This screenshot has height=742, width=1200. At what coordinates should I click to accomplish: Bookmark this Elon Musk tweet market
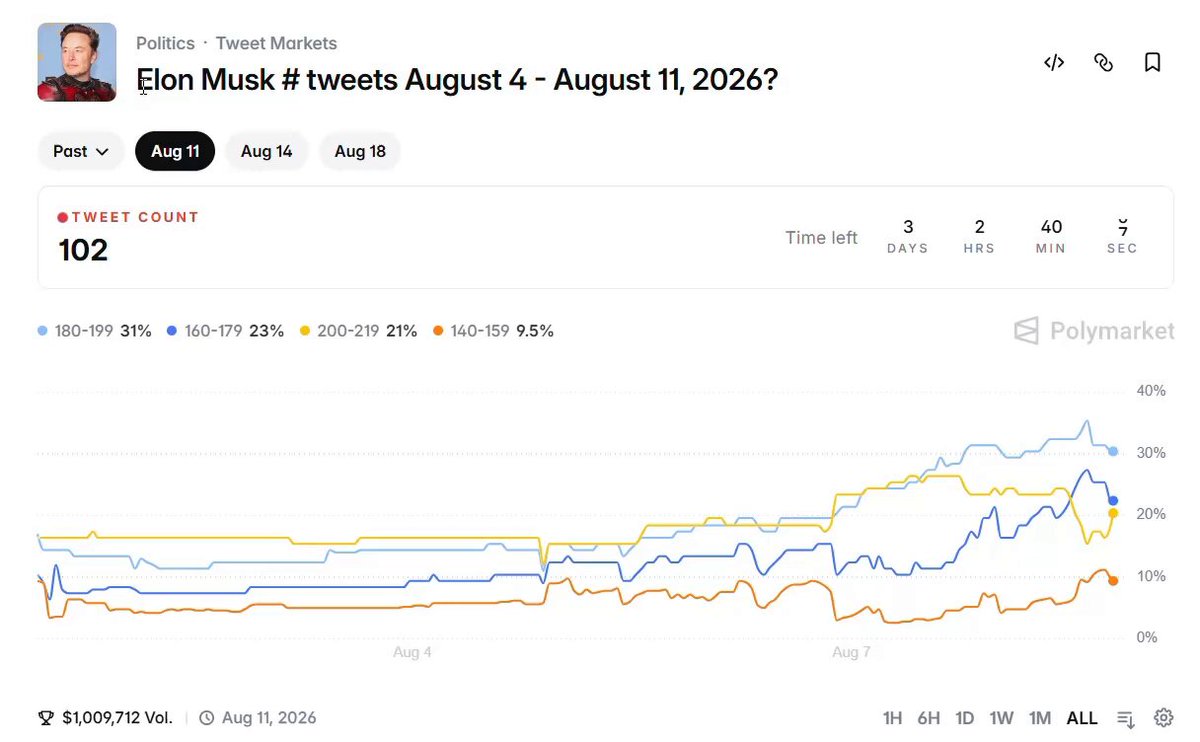coord(1152,63)
